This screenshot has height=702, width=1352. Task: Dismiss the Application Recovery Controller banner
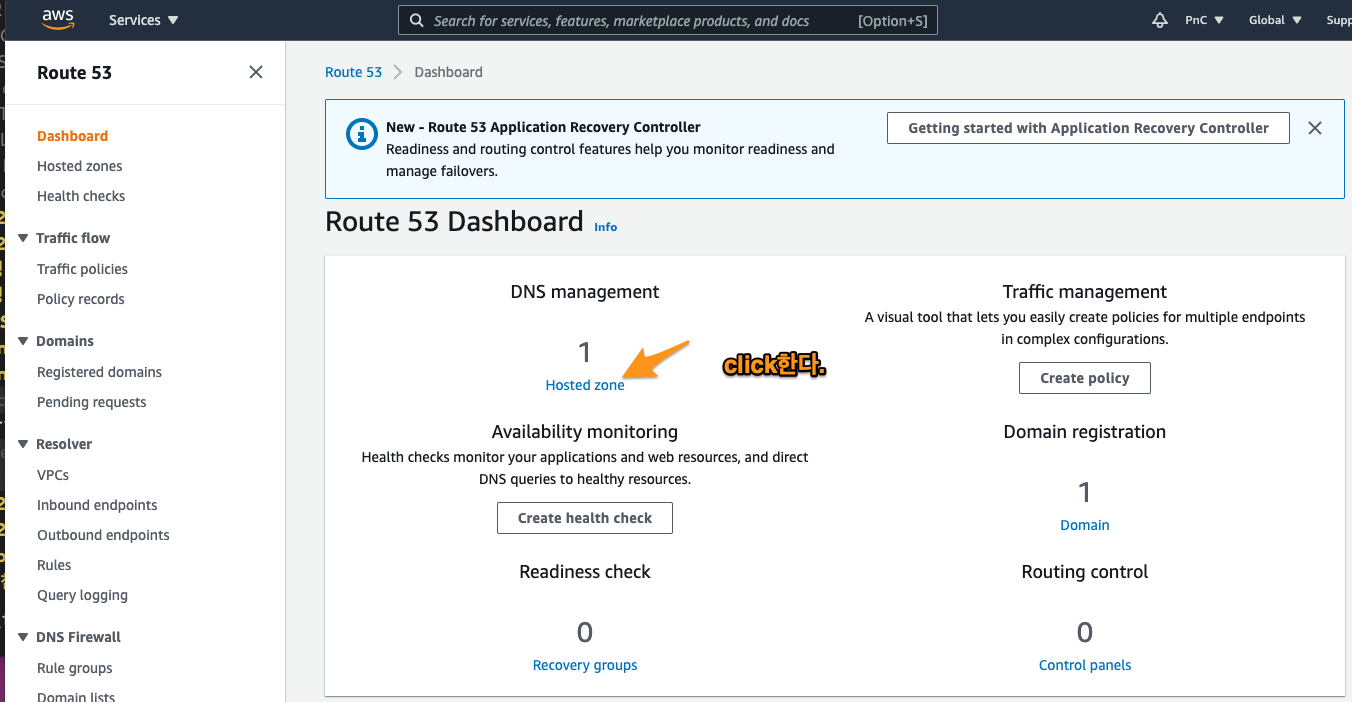click(1315, 128)
